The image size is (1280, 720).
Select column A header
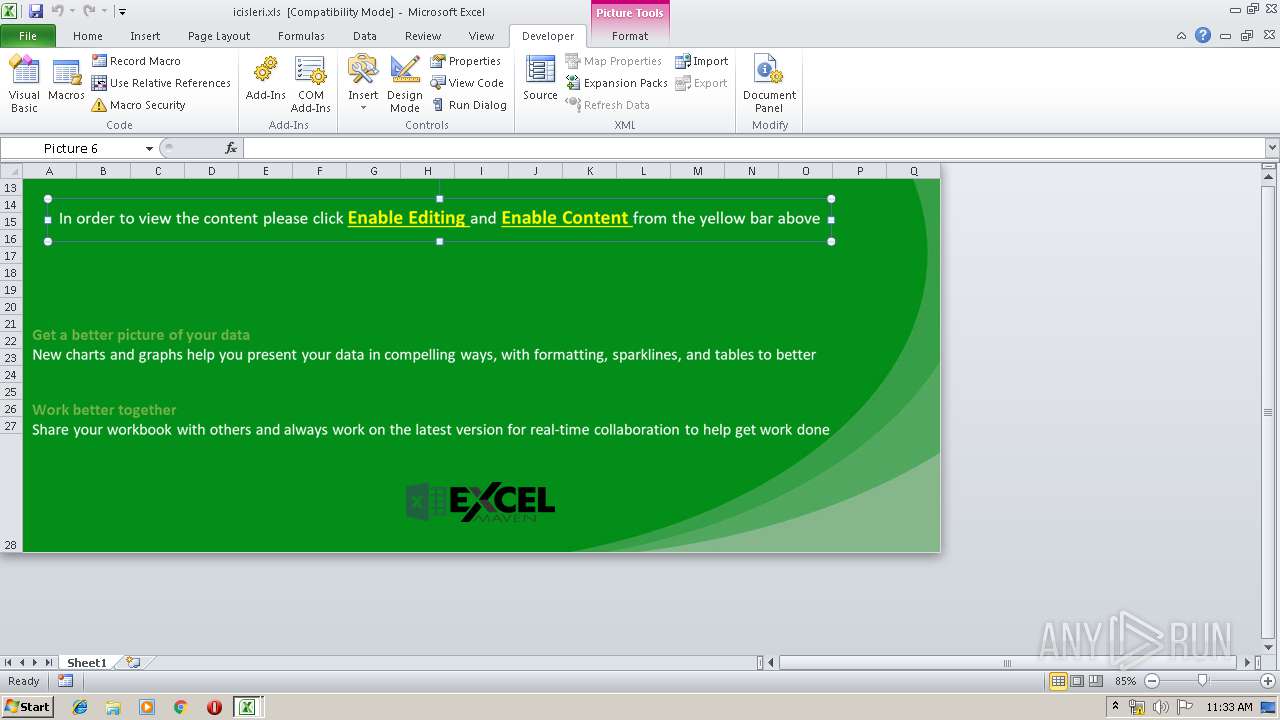point(49,171)
